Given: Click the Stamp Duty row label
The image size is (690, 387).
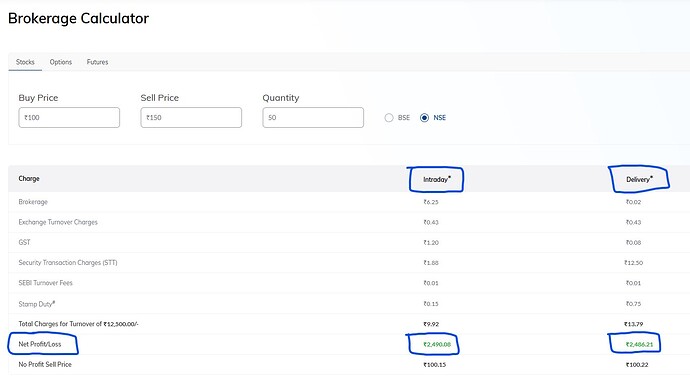Looking at the screenshot, I should tap(37, 304).
